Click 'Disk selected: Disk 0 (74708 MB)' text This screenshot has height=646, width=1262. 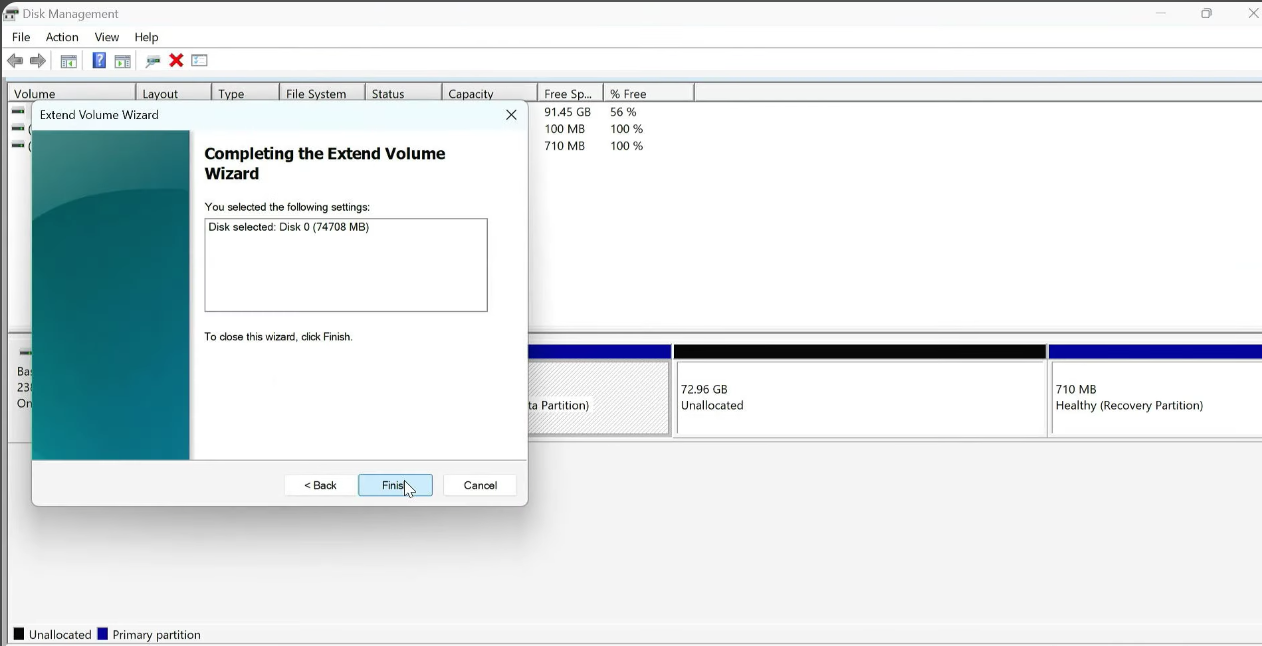coord(289,227)
